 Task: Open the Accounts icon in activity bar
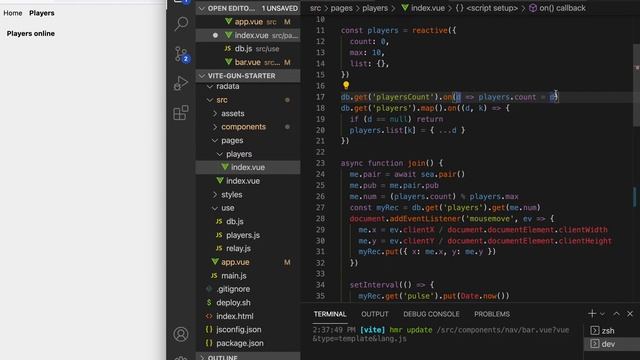tap(181, 334)
